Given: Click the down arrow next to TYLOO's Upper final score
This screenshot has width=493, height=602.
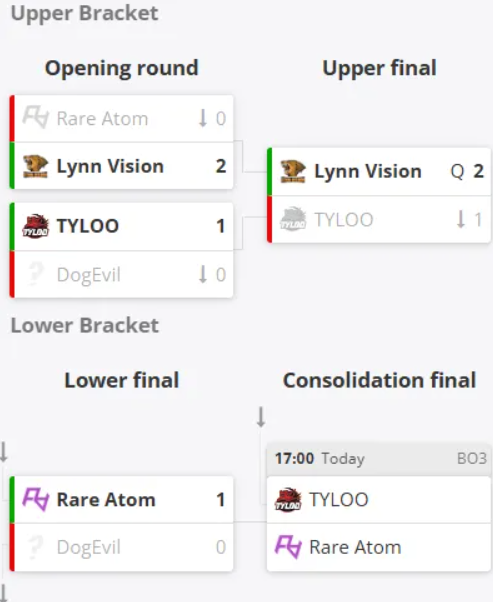Looking at the screenshot, I should click(461, 219).
